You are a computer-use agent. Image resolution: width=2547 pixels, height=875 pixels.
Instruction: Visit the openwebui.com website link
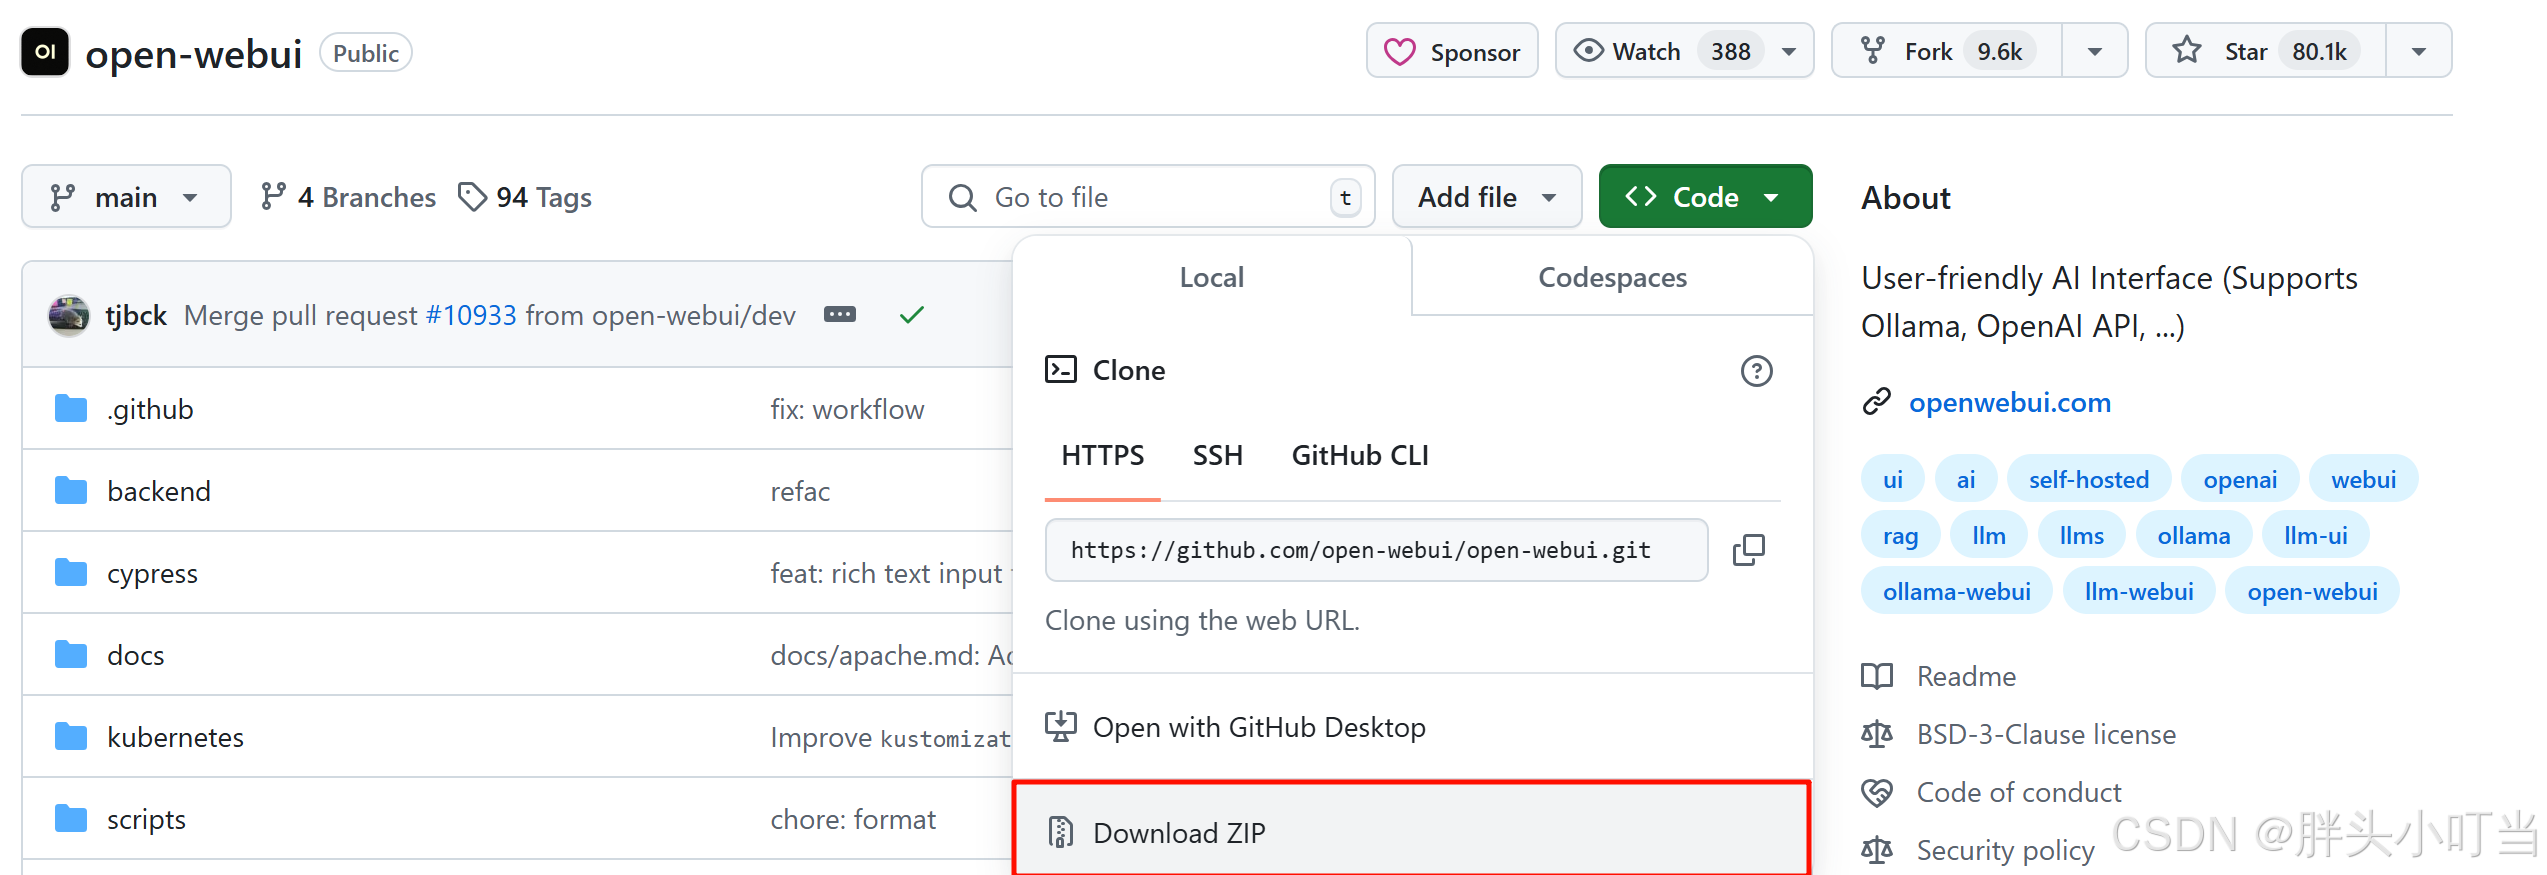pos(2010,402)
